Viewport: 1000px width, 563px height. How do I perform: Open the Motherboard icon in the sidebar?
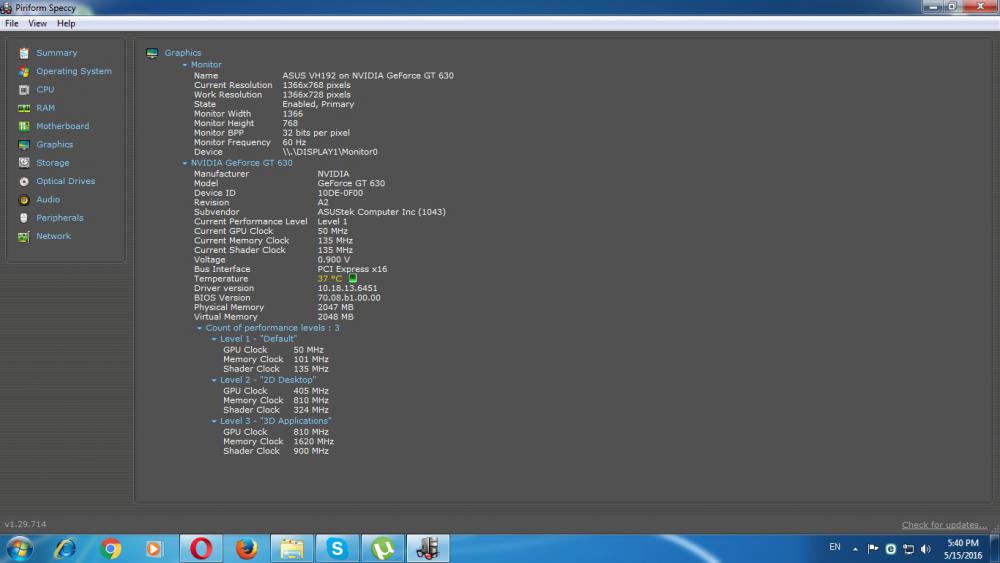click(24, 127)
